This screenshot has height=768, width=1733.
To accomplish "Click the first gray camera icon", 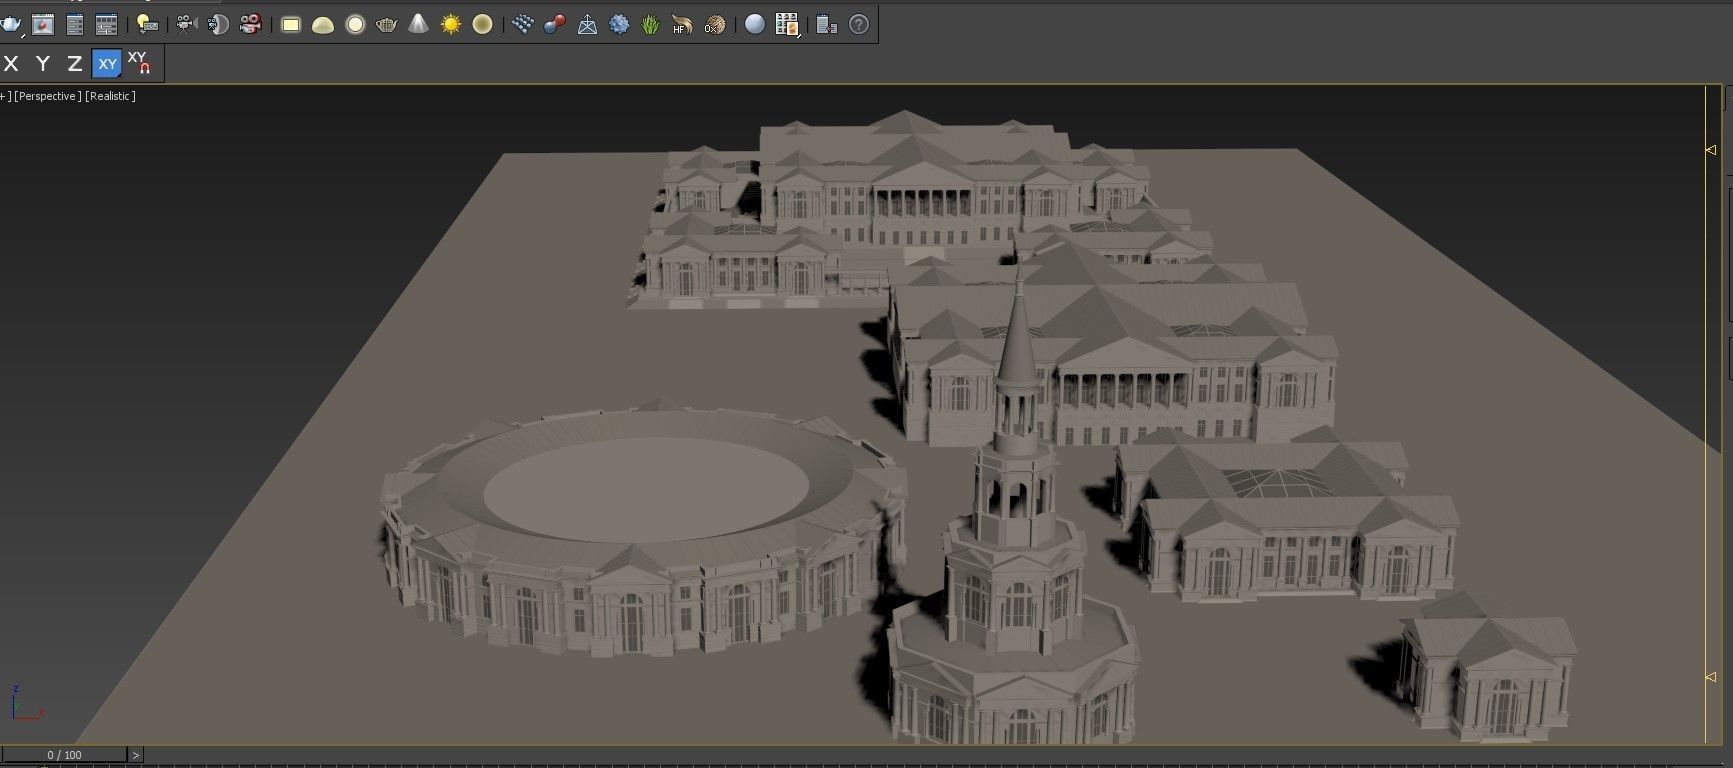I will [x=186, y=24].
